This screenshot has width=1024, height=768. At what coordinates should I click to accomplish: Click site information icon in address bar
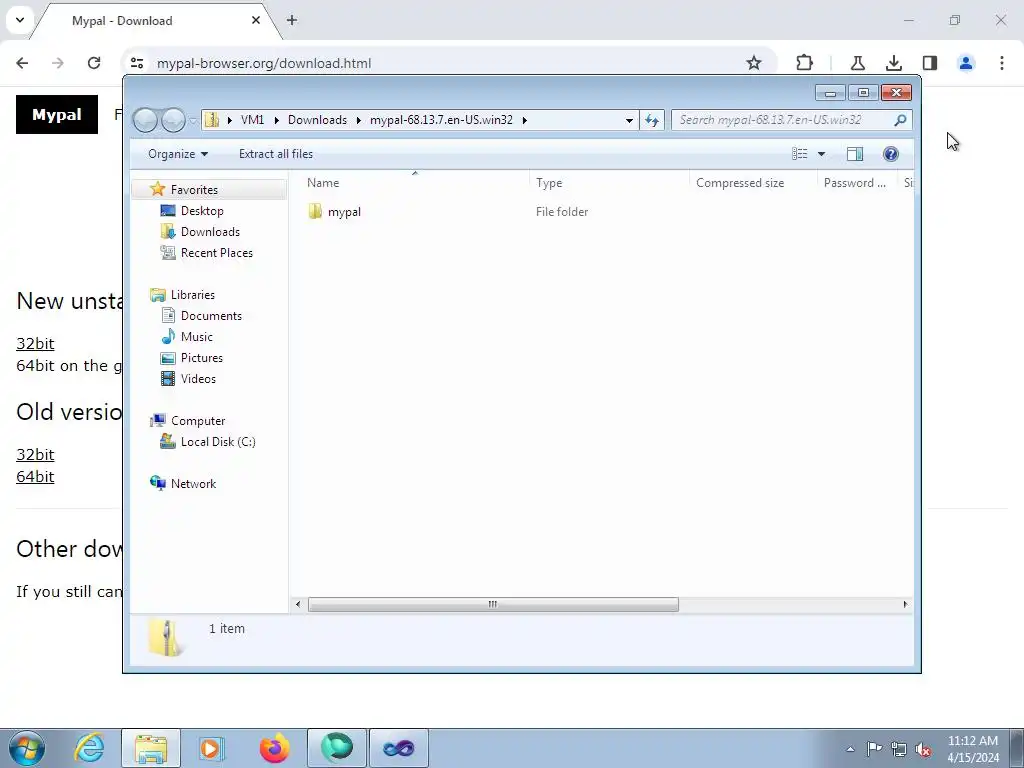point(136,63)
